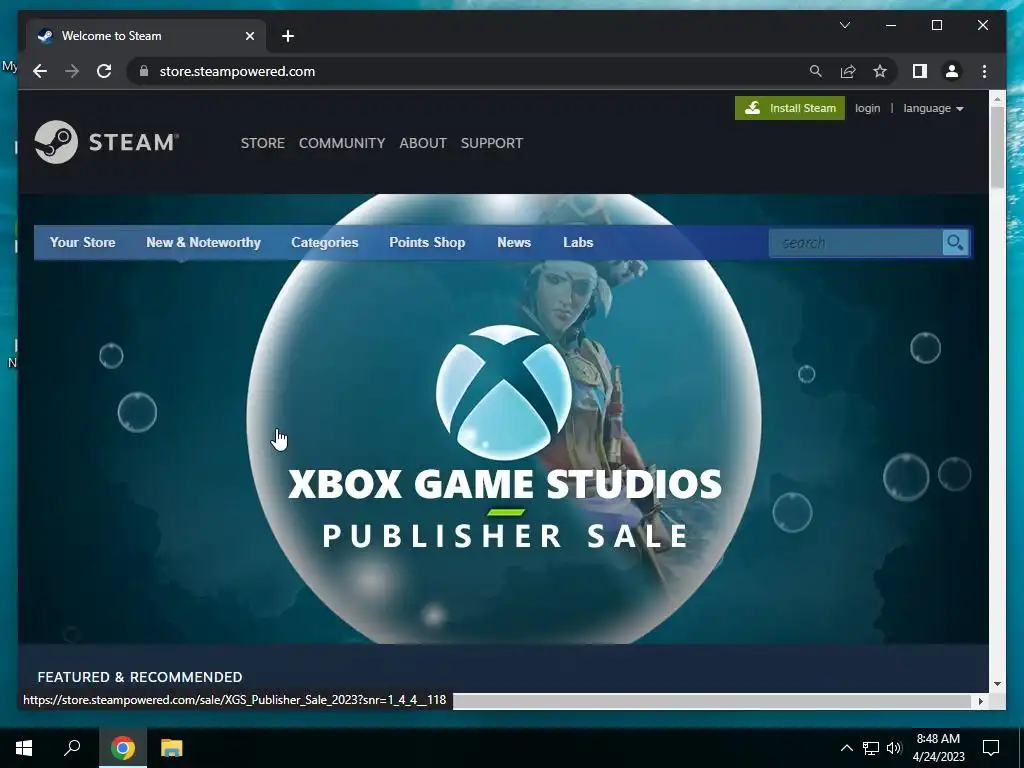Open the Labs tab

[578, 242]
